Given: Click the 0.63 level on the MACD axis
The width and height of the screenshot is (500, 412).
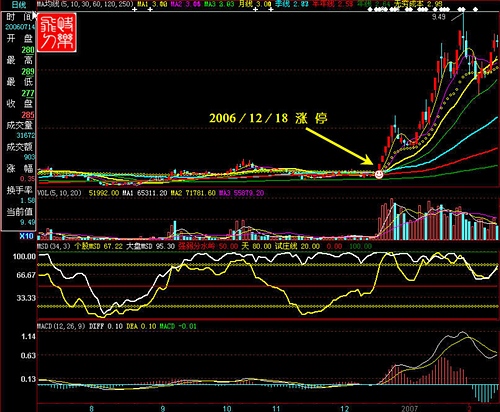Looking at the screenshot, I should click(28, 356).
